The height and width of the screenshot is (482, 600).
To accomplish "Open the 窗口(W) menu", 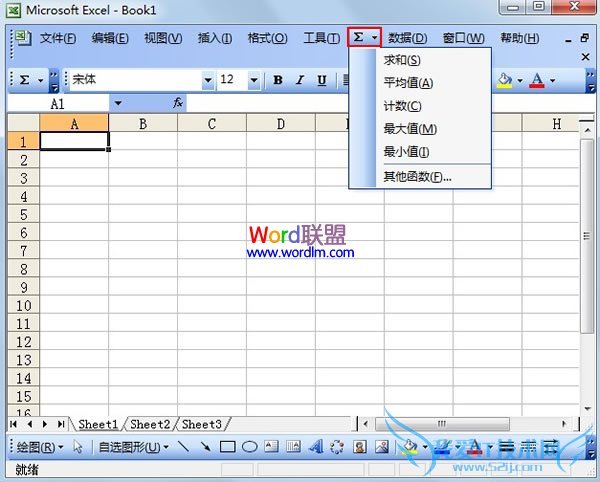I will [463, 38].
